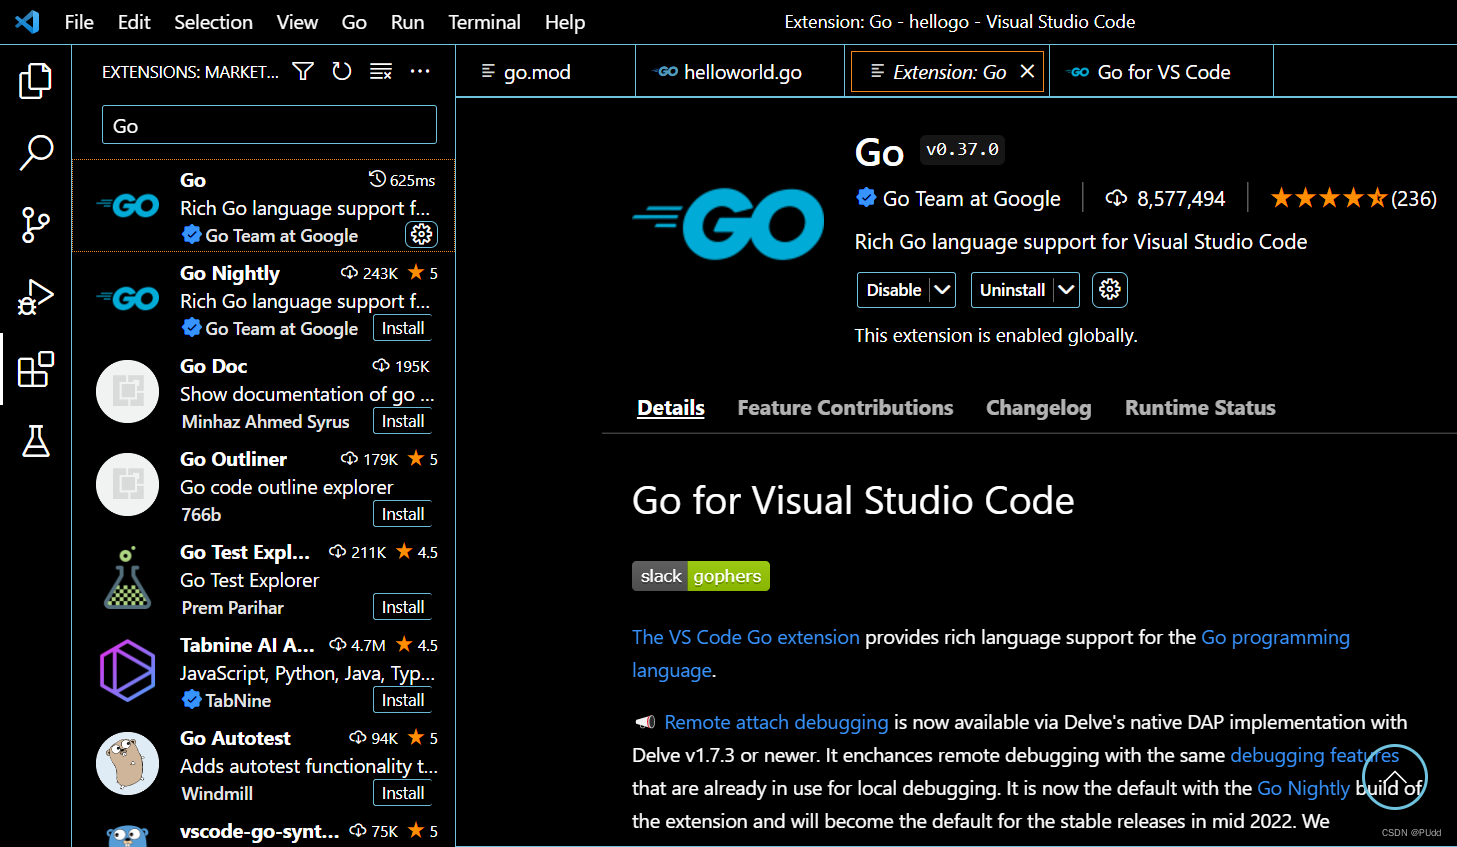Viewport: 1457px width, 847px height.
Task: Close the Extension: Go tab
Action: (x=1027, y=72)
